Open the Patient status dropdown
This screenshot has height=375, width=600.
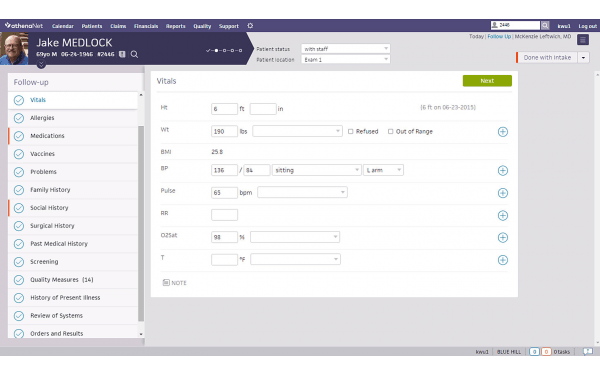tap(346, 49)
